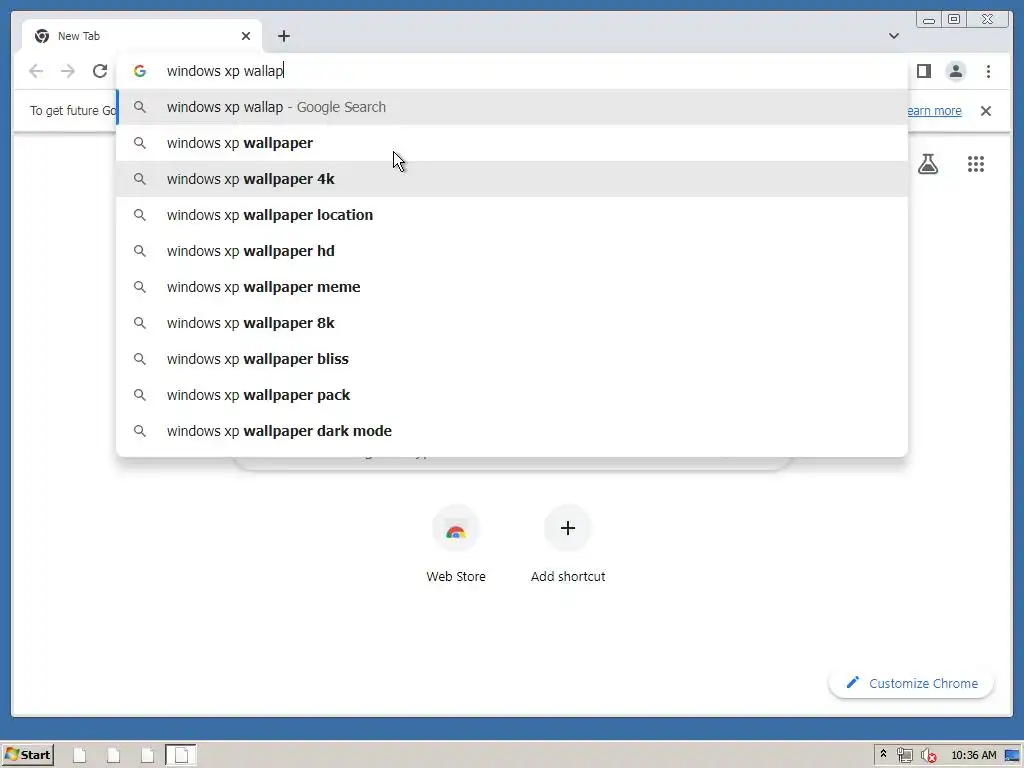1024x768 pixels.
Task: Click the active fourth taskbar window button
Action: [181, 755]
